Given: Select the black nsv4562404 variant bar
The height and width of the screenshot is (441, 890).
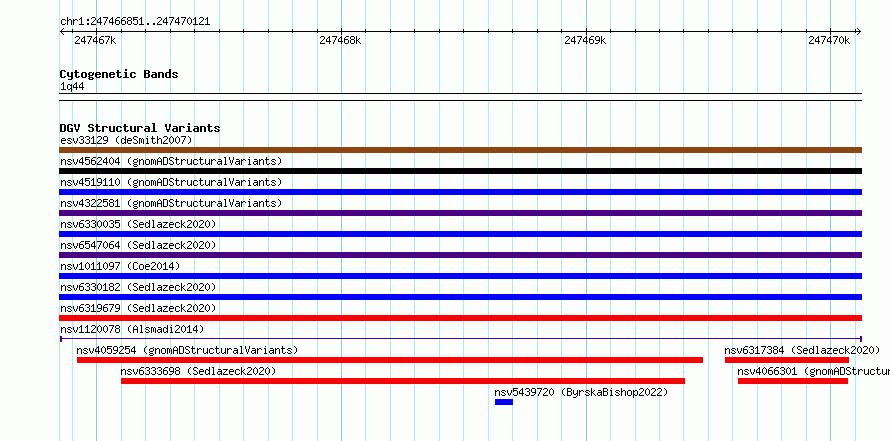Looking at the screenshot, I should click(x=460, y=171).
